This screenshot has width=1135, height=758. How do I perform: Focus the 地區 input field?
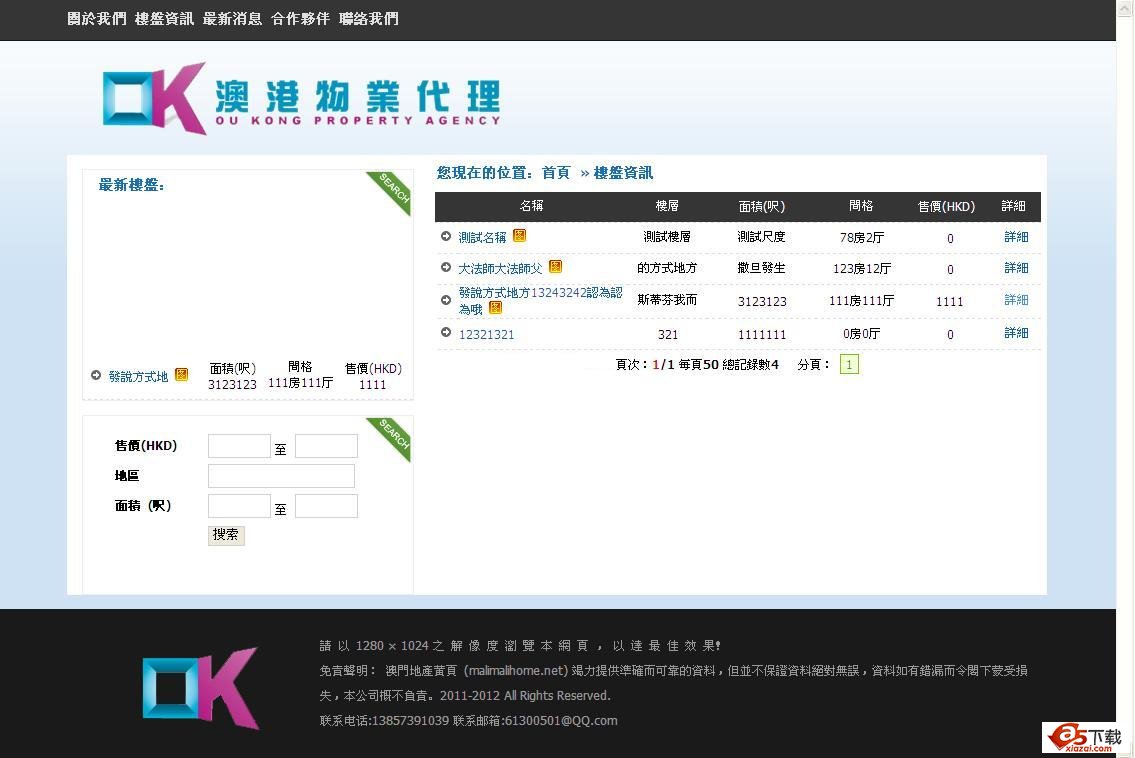[282, 476]
